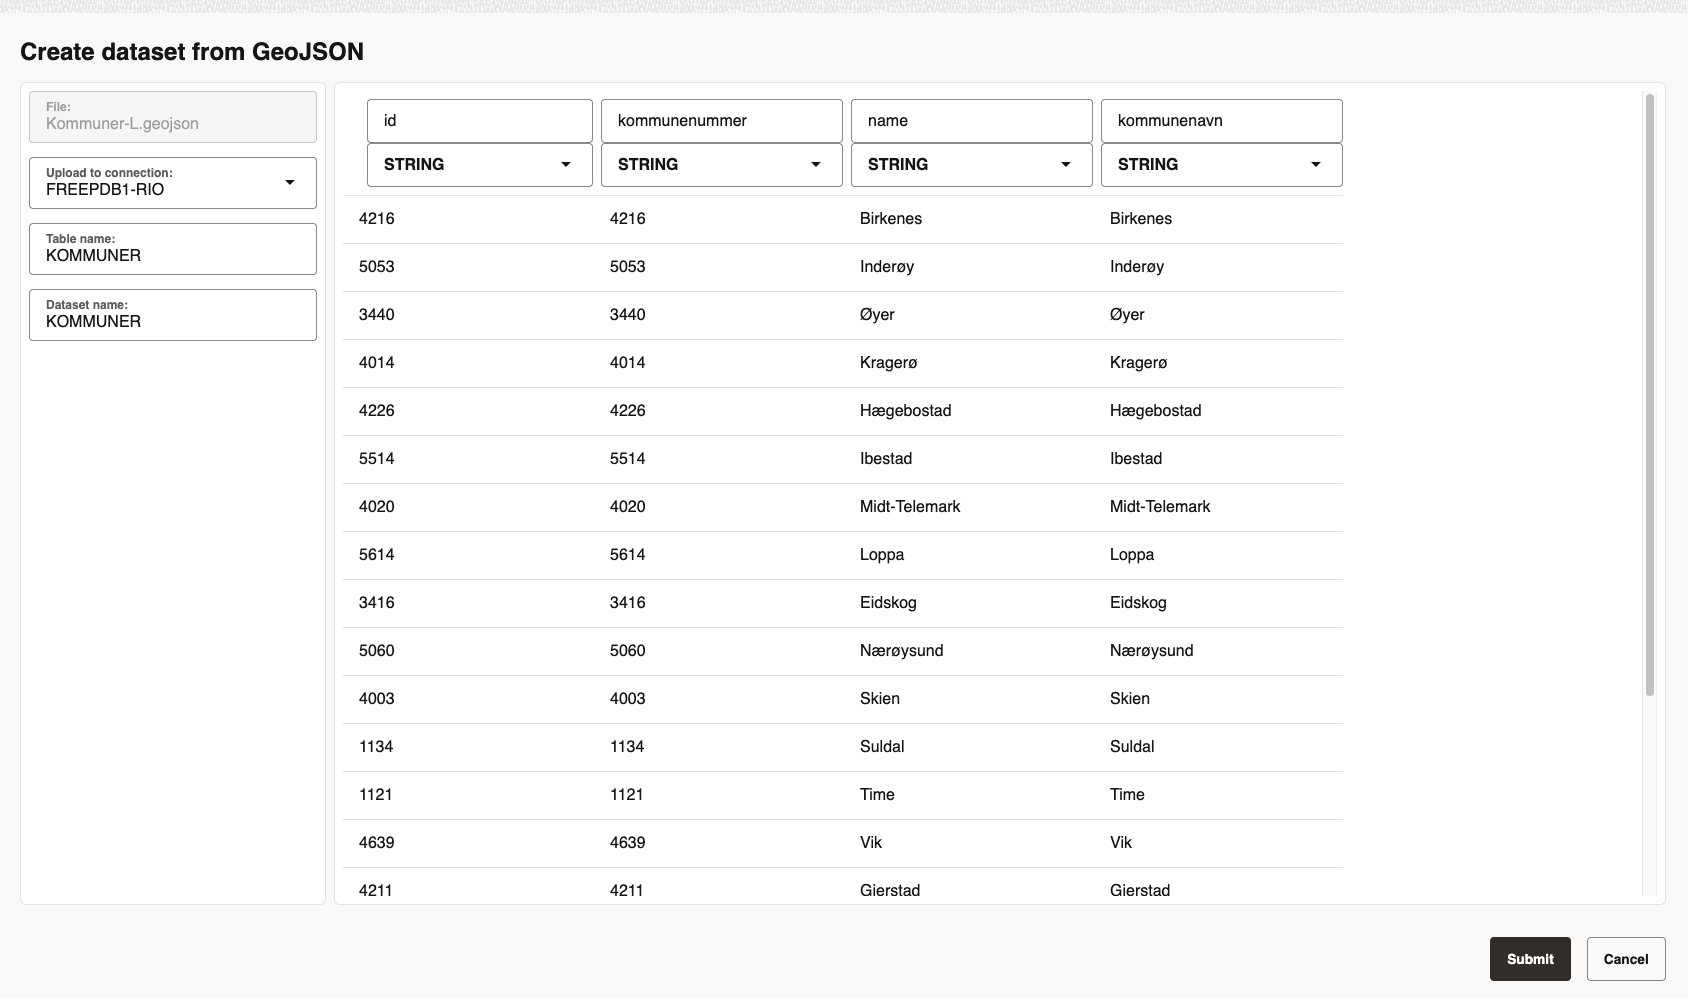This screenshot has width=1688, height=998.
Task: Change the kommunenavn column data type
Action: tap(1221, 165)
